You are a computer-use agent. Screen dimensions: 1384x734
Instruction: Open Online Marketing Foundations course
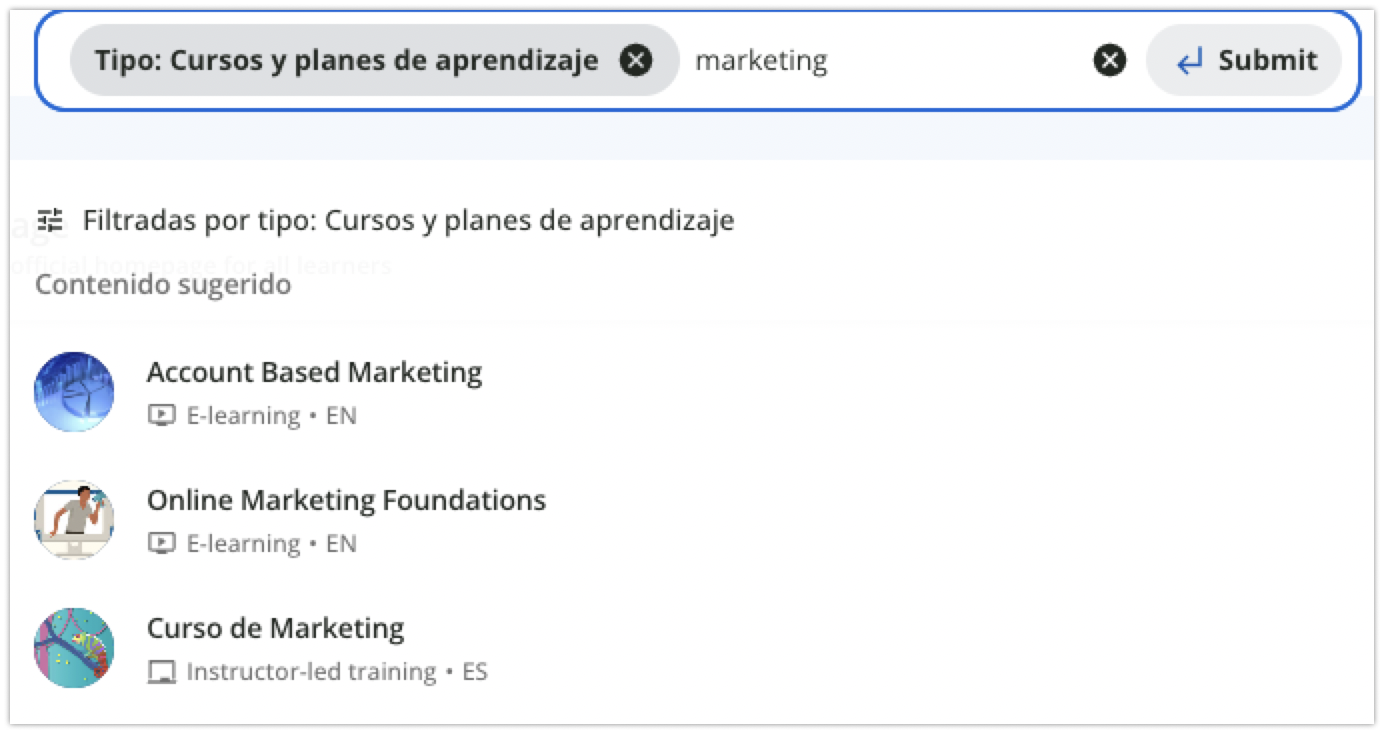(346, 500)
